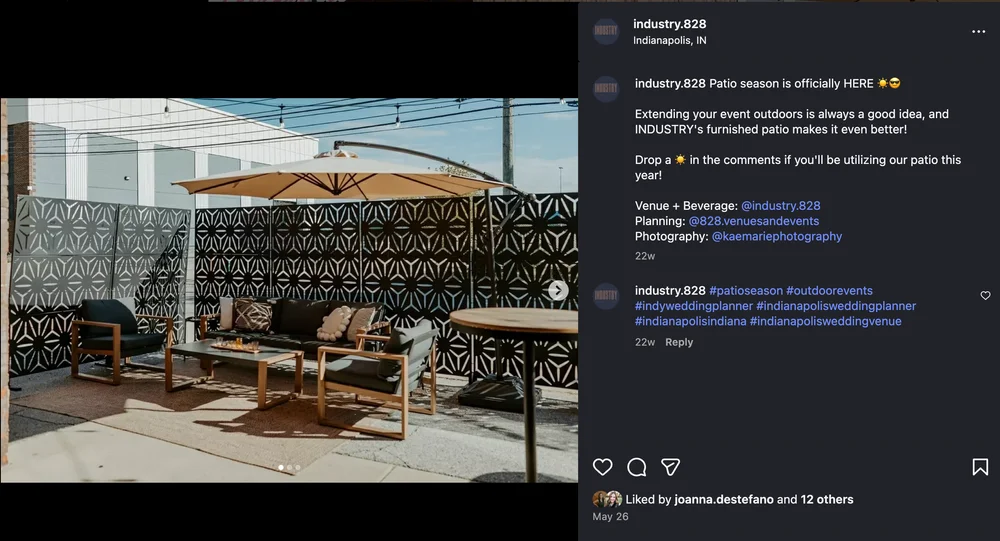Go to next photo with arrow button

pyautogui.click(x=558, y=290)
